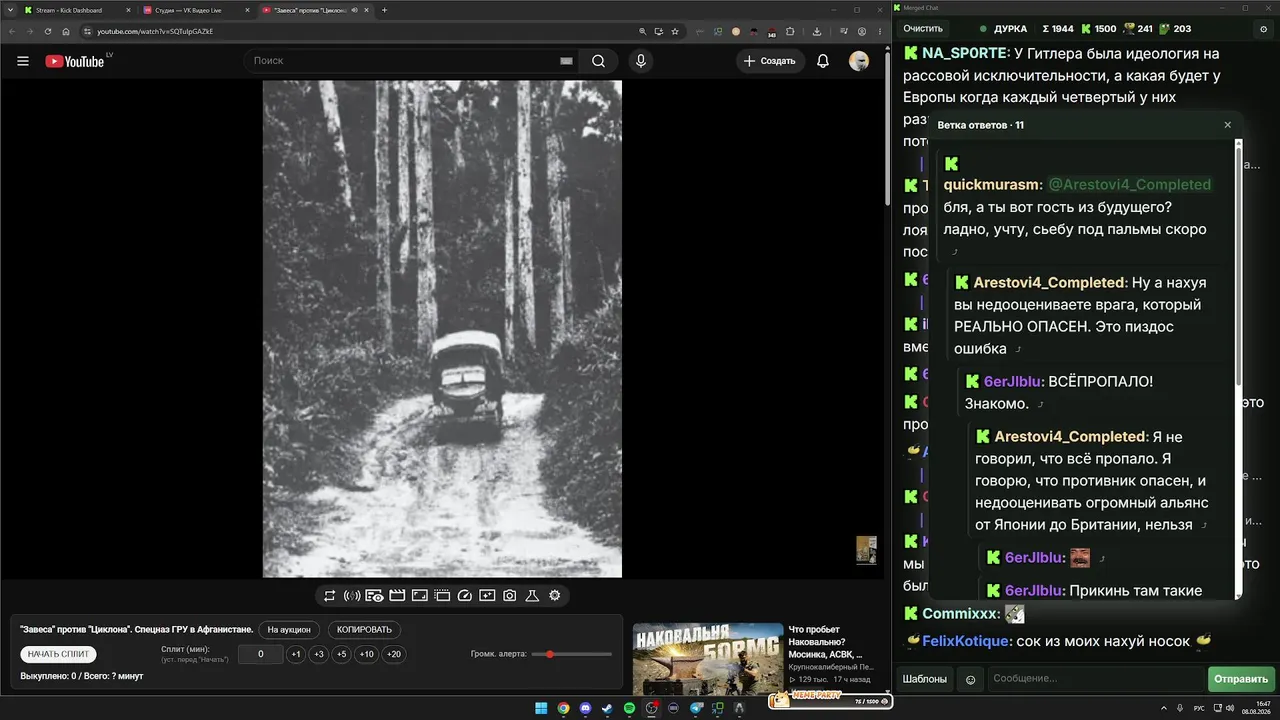Open Steam from the taskbar
Image resolution: width=1280 pixels, height=720 pixels.
[x=607, y=708]
